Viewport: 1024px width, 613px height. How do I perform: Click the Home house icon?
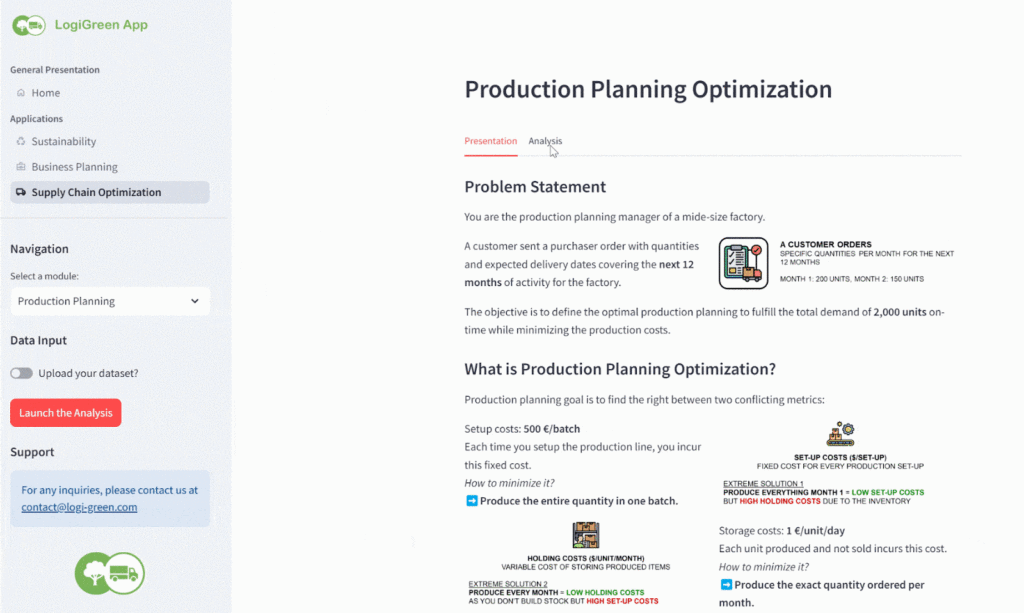(21, 93)
